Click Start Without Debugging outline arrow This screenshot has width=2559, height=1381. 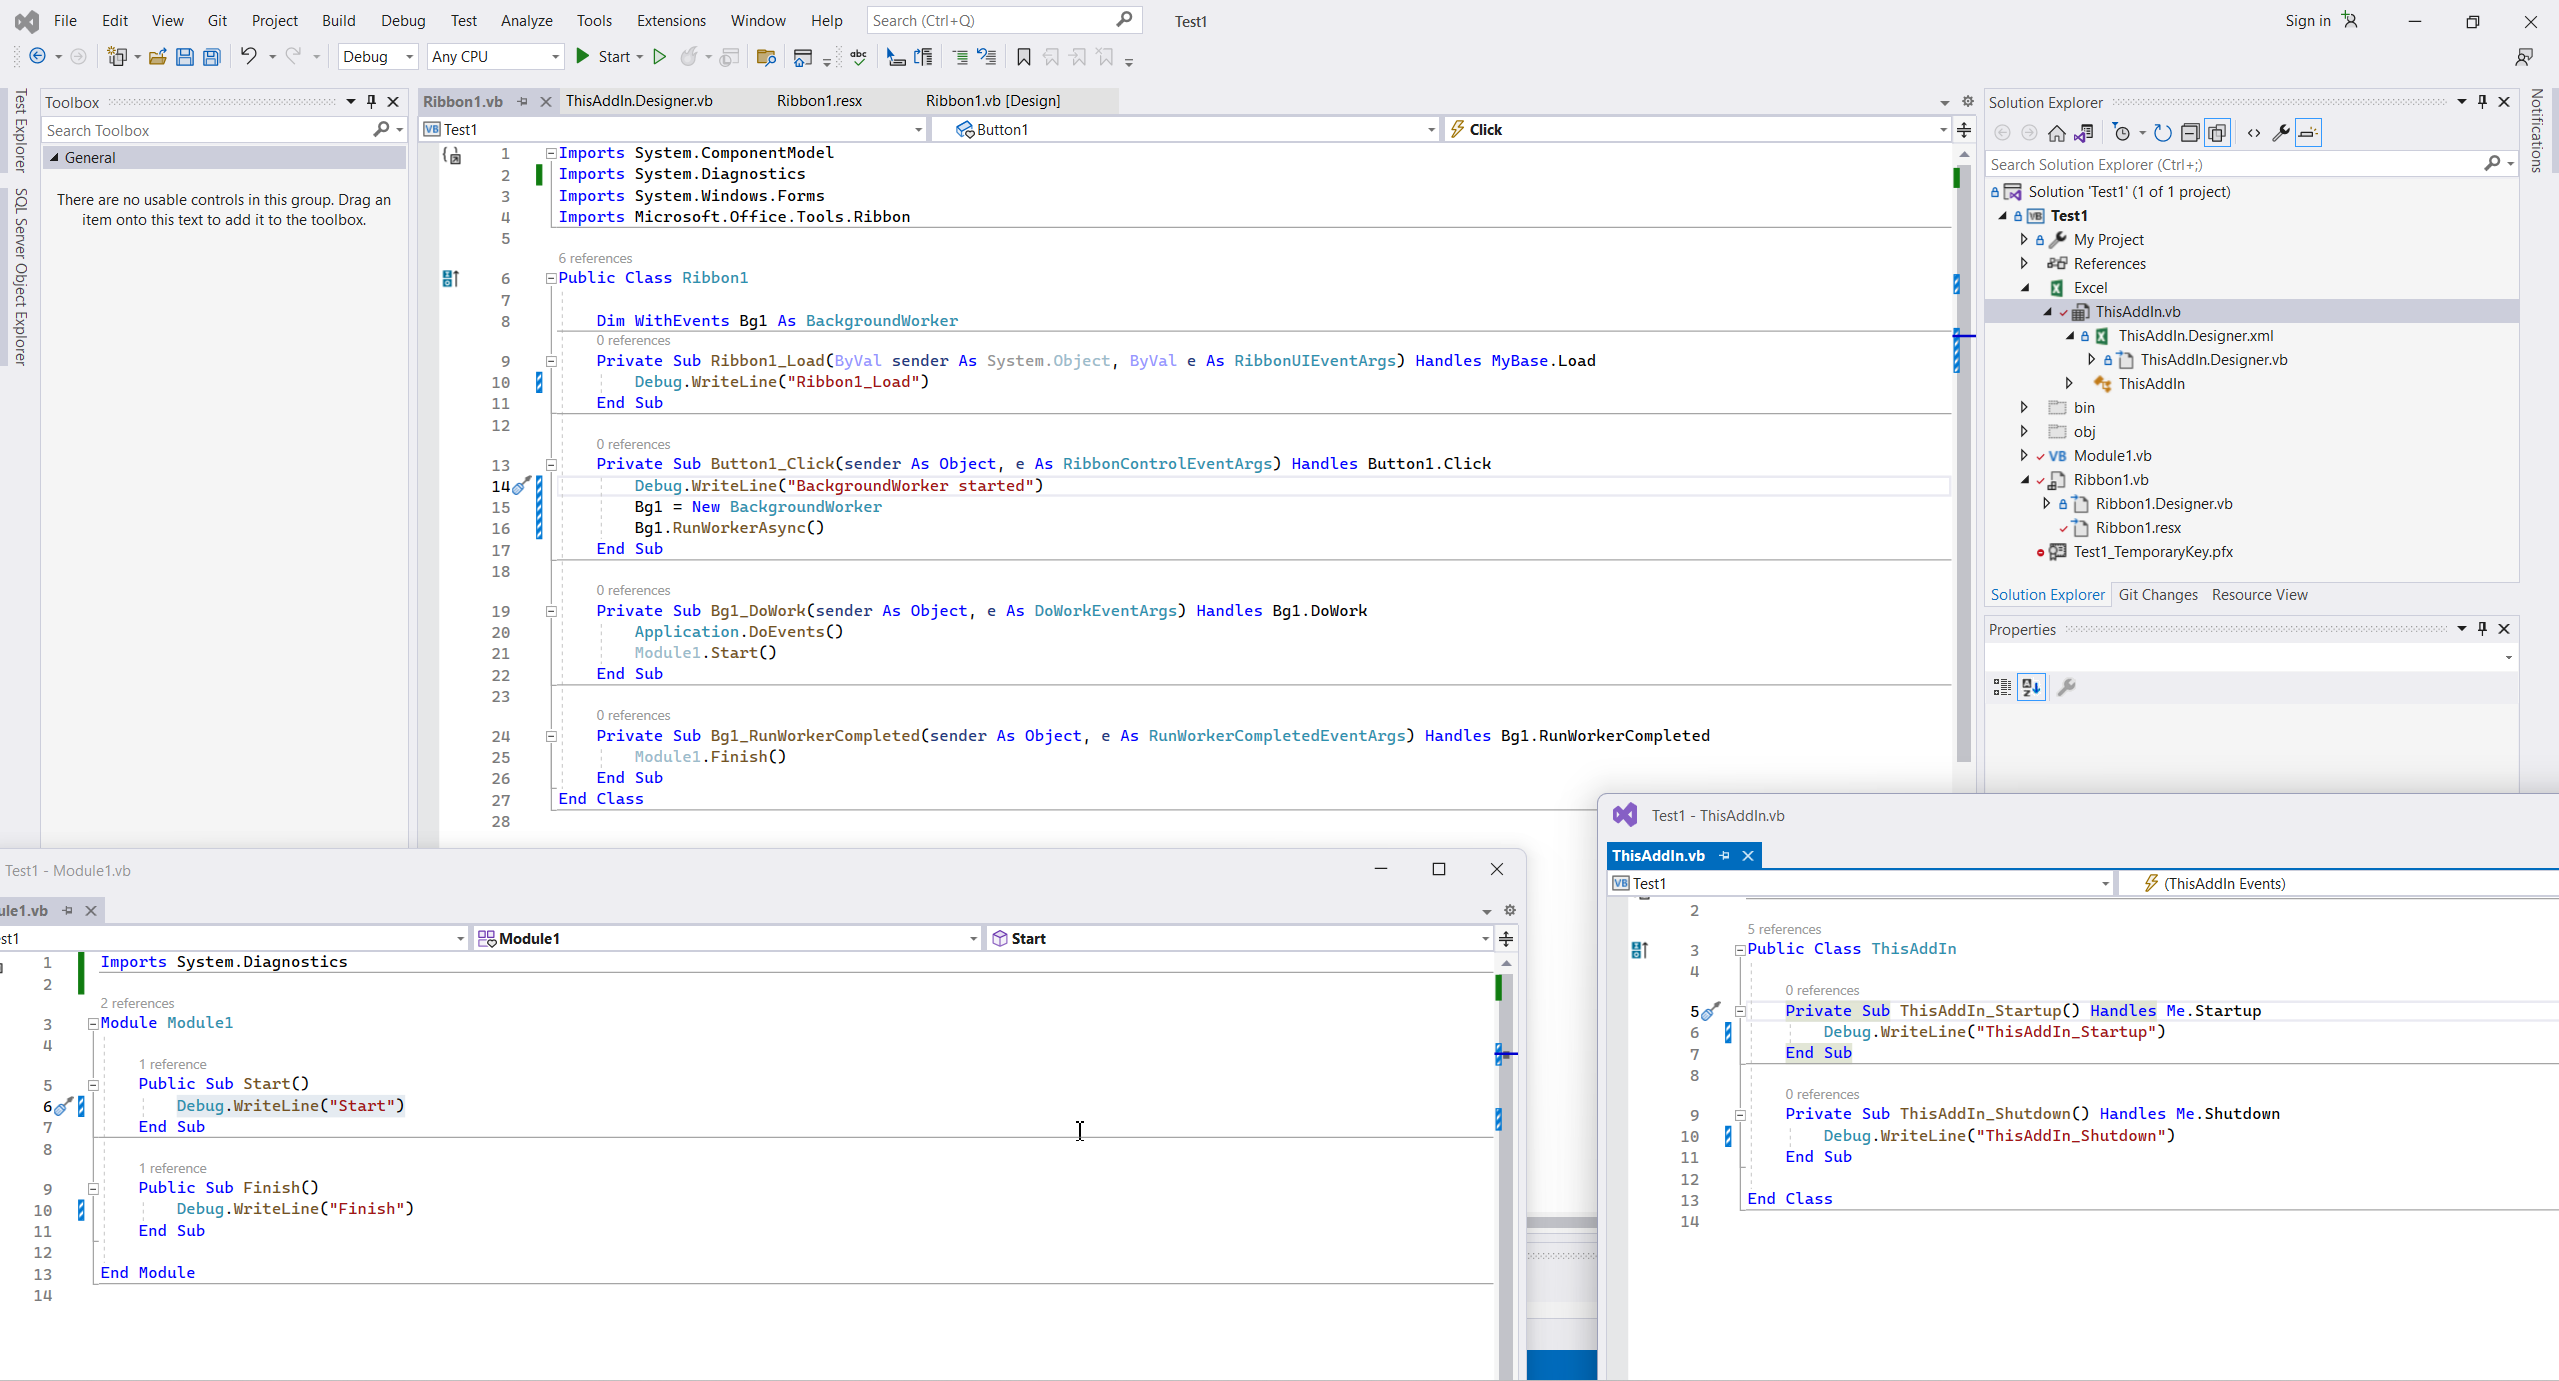pyautogui.click(x=659, y=57)
